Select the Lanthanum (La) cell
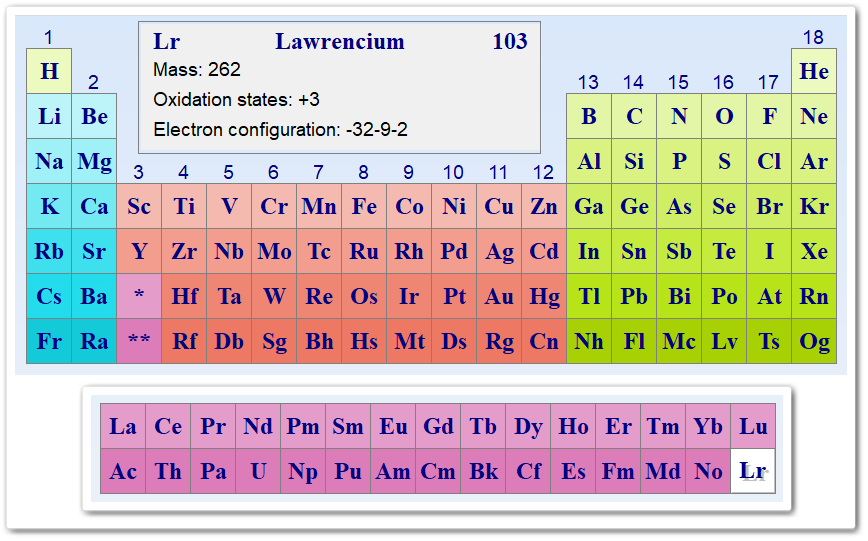868x541 pixels. point(123,426)
